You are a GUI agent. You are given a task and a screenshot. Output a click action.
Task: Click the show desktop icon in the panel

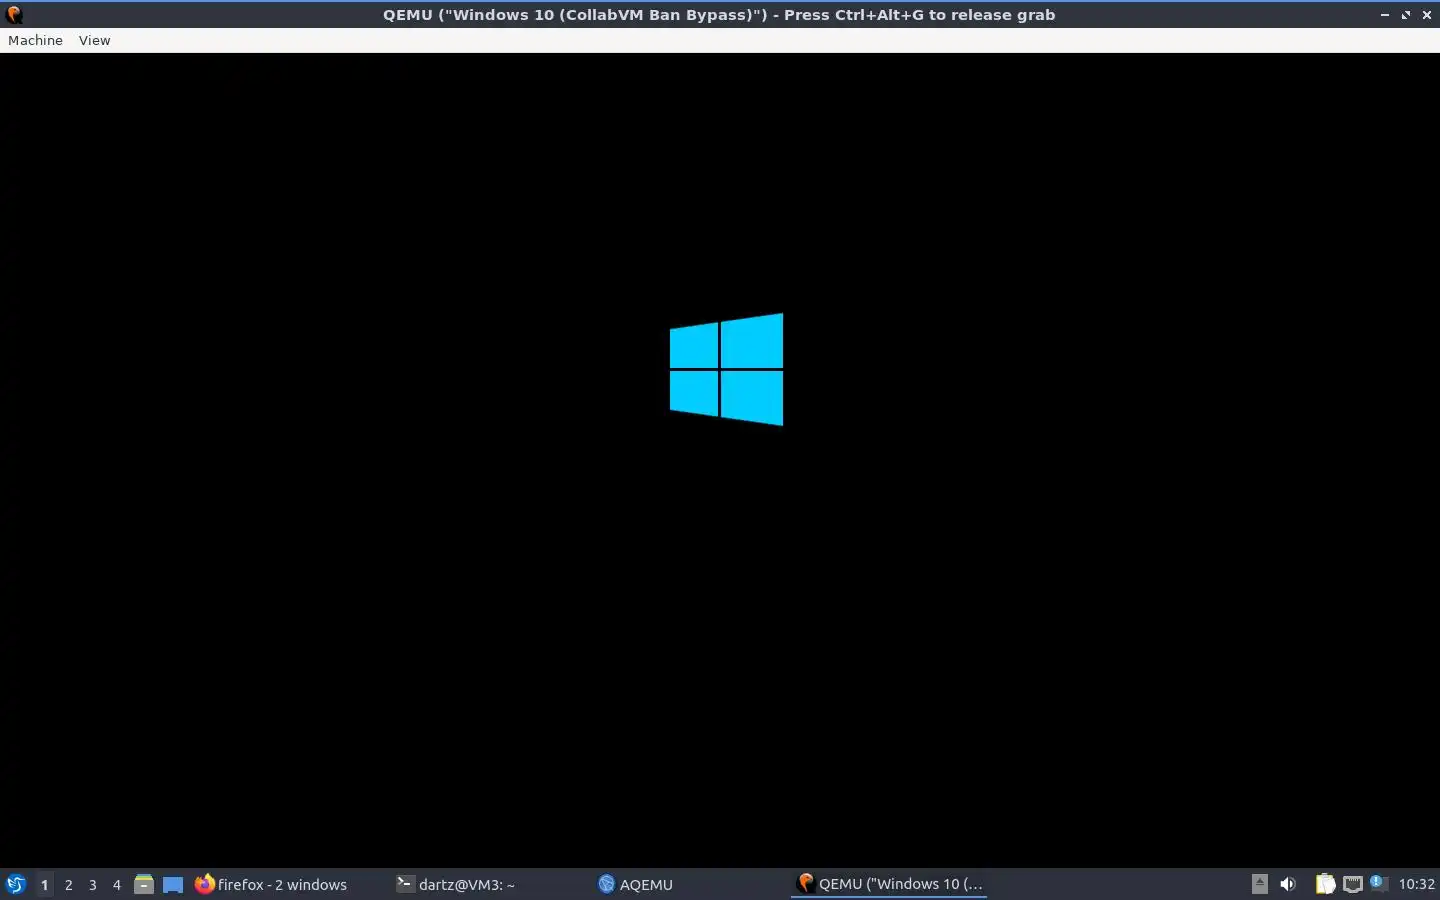pyautogui.click(x=173, y=884)
